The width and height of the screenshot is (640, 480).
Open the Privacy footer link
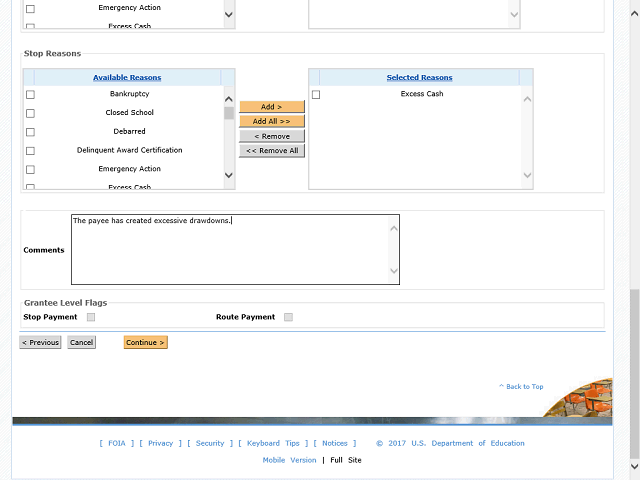[160, 443]
